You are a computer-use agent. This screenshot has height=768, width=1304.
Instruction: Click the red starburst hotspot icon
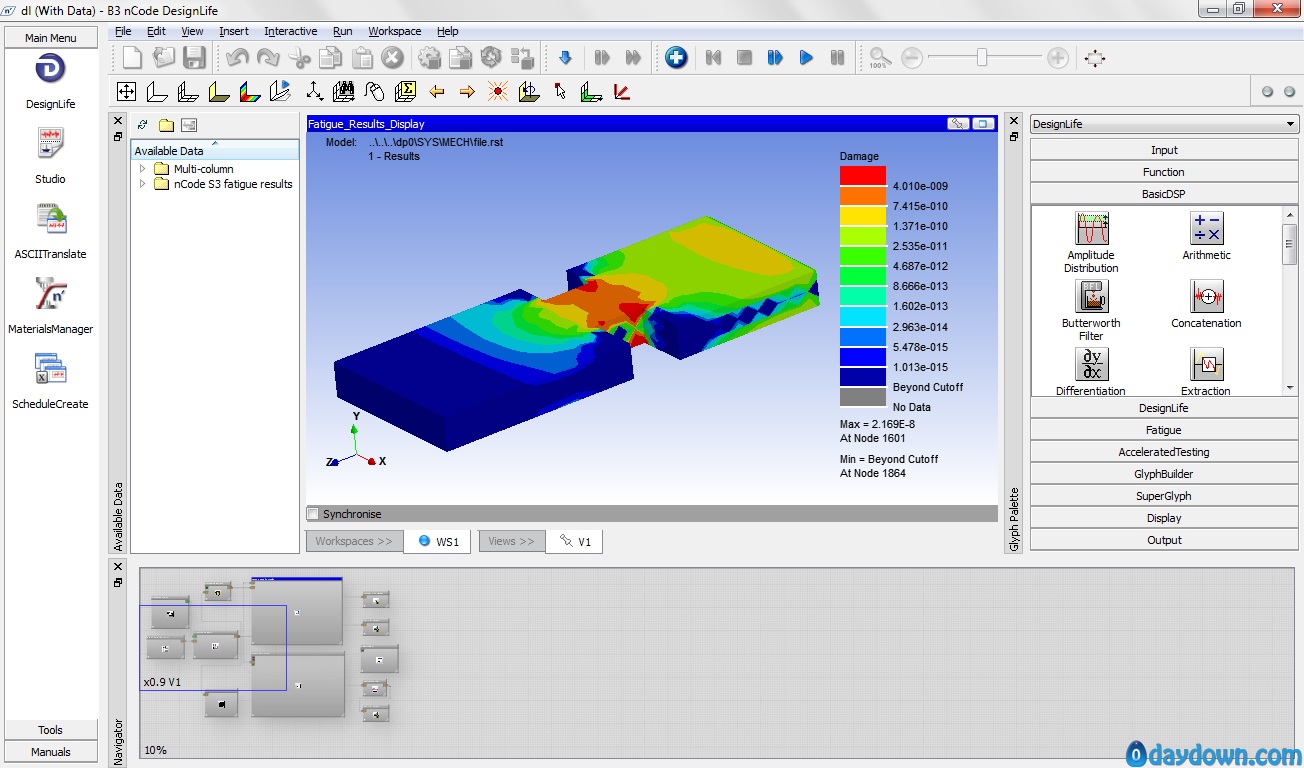pos(498,92)
